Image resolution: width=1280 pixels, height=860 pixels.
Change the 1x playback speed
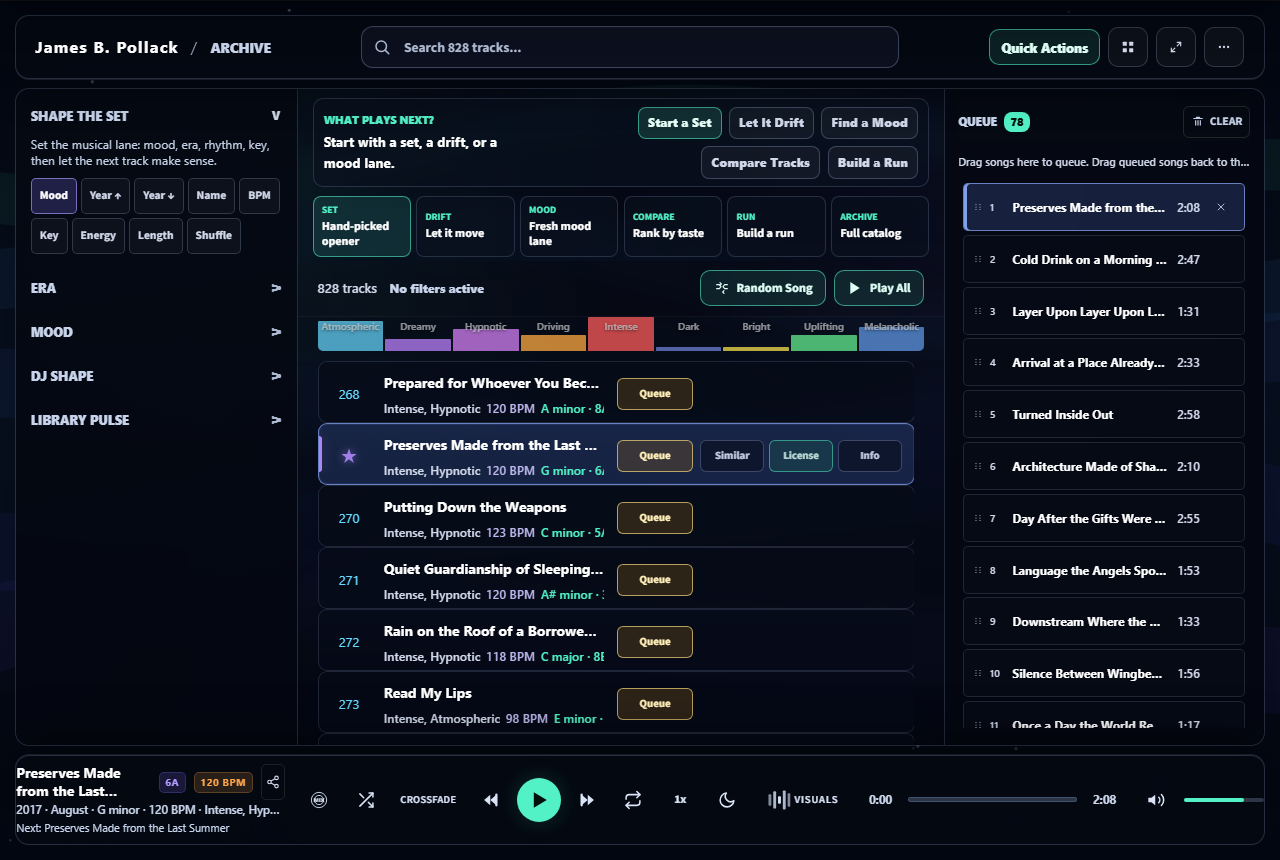click(x=680, y=800)
